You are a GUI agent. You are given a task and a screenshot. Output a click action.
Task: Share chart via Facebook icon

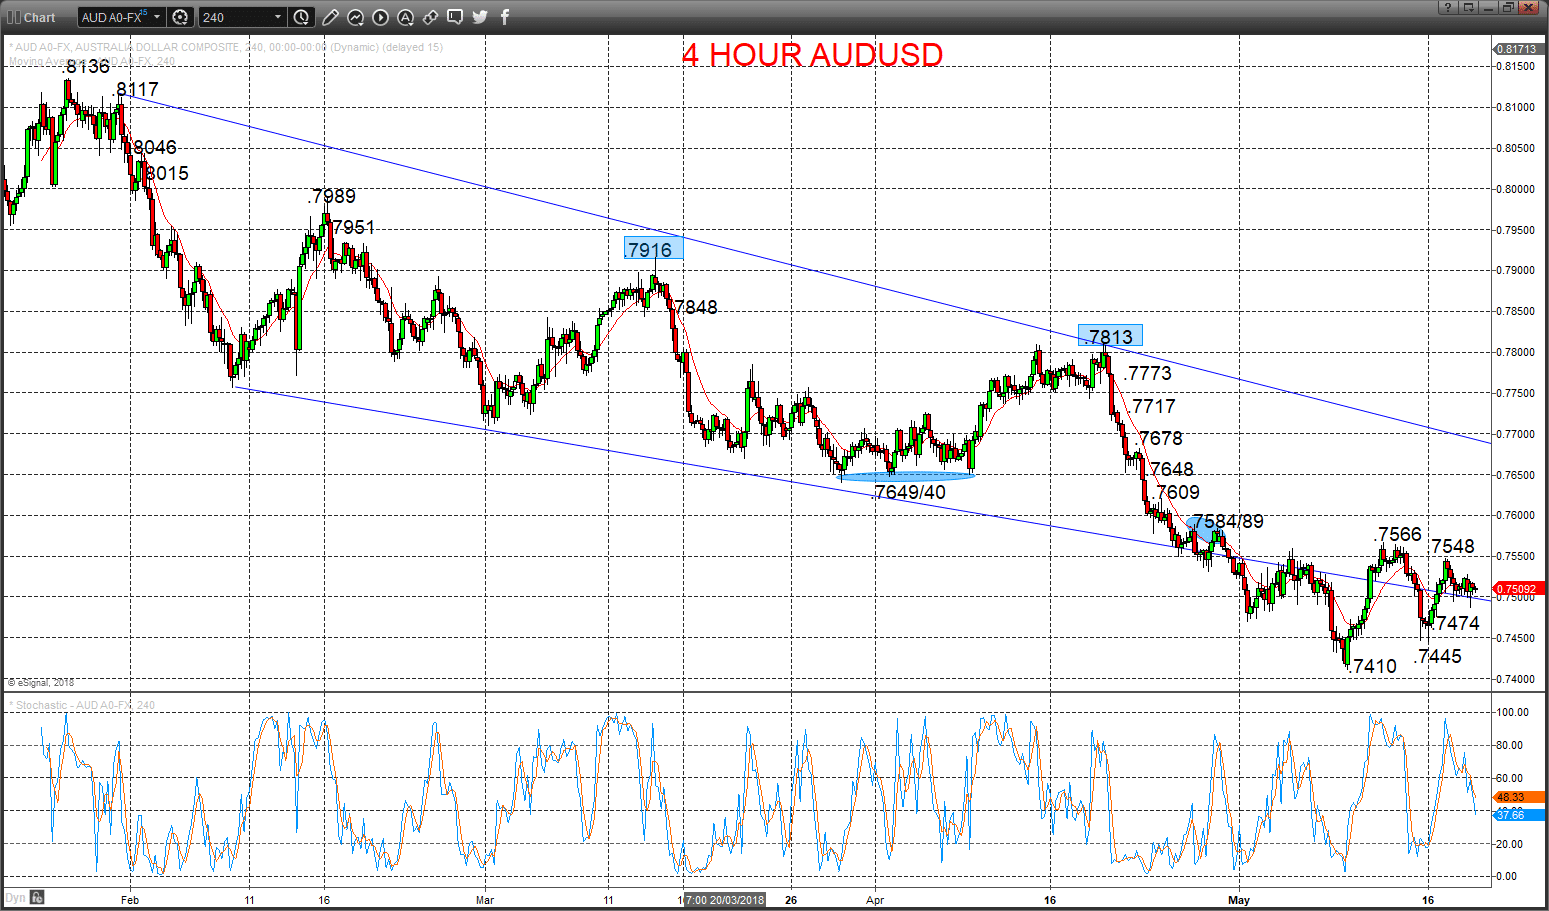(x=505, y=17)
